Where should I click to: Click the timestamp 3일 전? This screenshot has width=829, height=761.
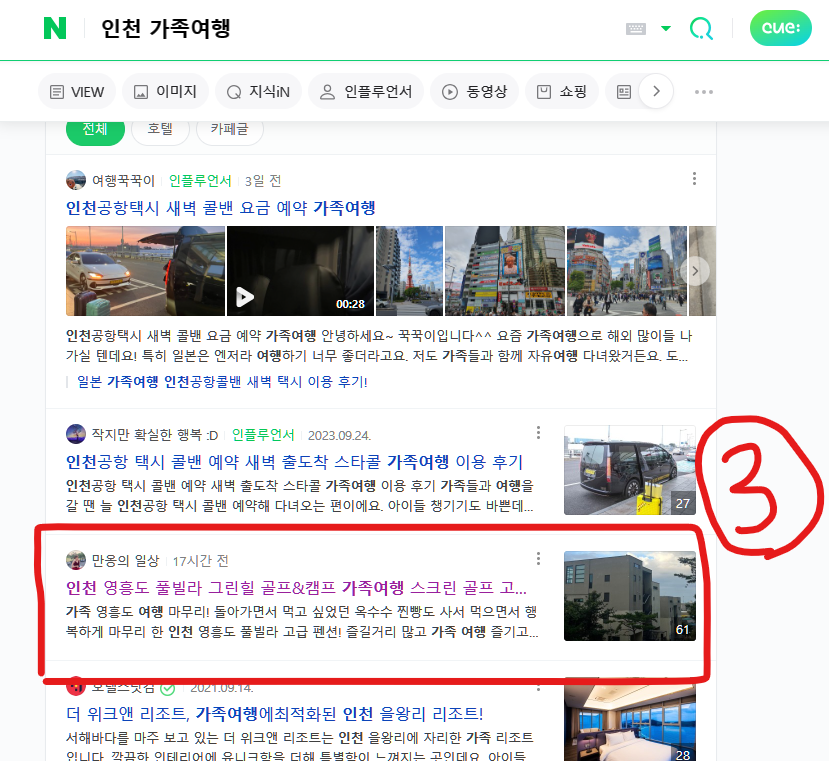[263, 181]
